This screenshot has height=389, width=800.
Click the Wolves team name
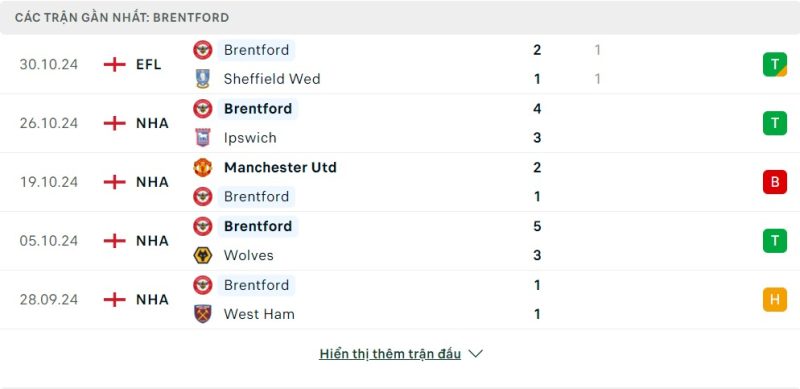(248, 255)
